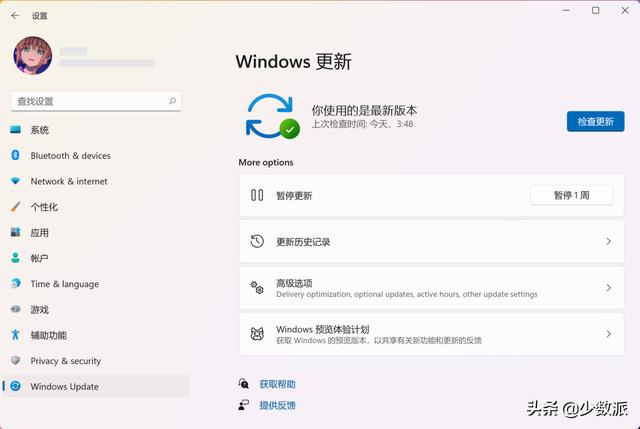
Task: Click the 上次检查时间 status text
Action: point(362,124)
